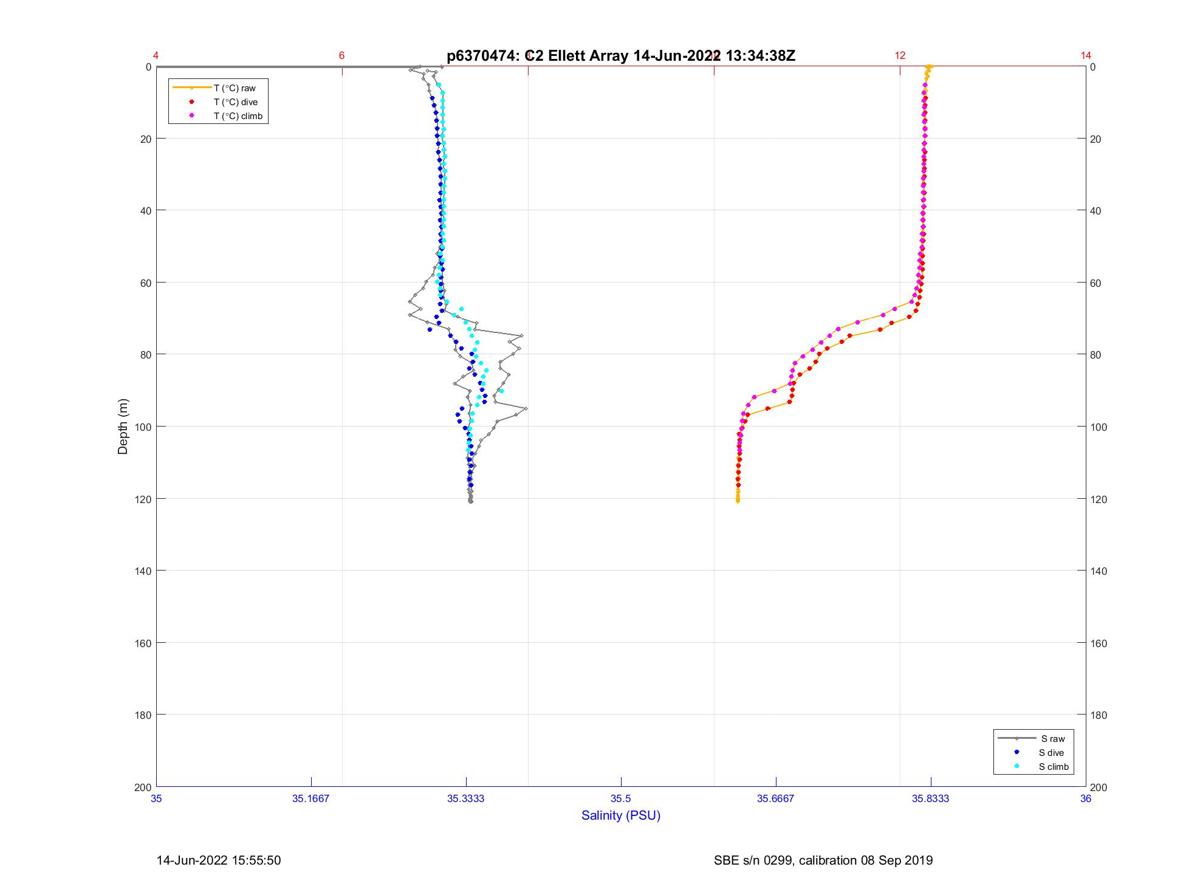The height and width of the screenshot is (885, 1200).
Task: Click depth tick 200 on left axis
Action: 142,787
